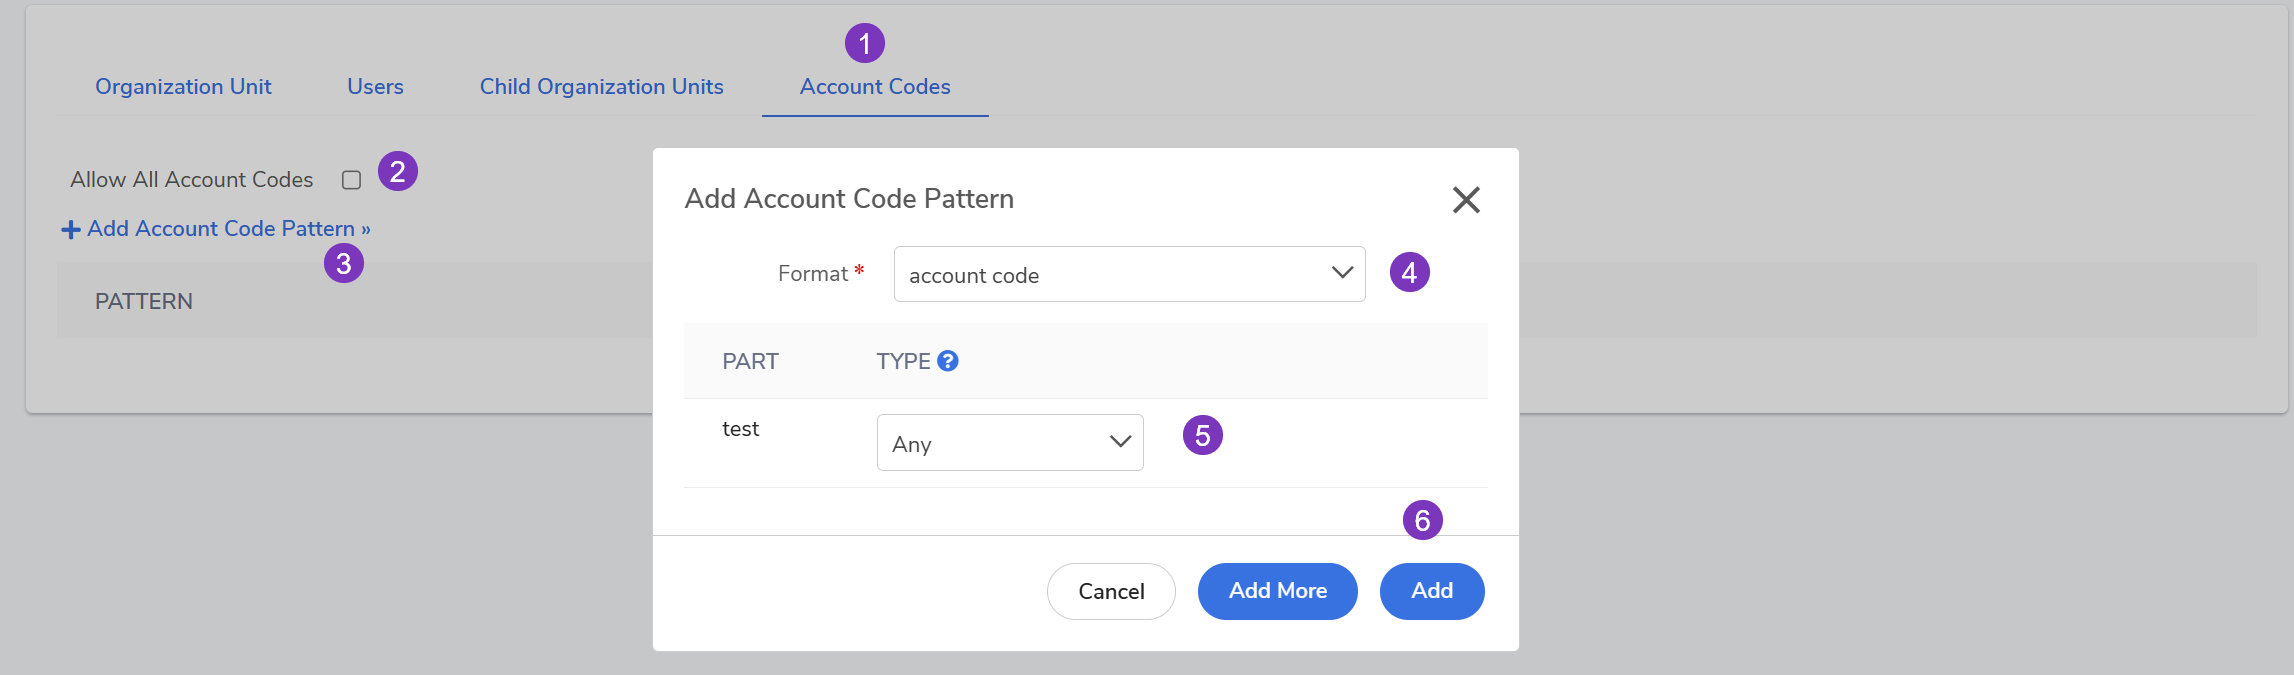
Task: Open the Users tab
Action: pyautogui.click(x=375, y=87)
